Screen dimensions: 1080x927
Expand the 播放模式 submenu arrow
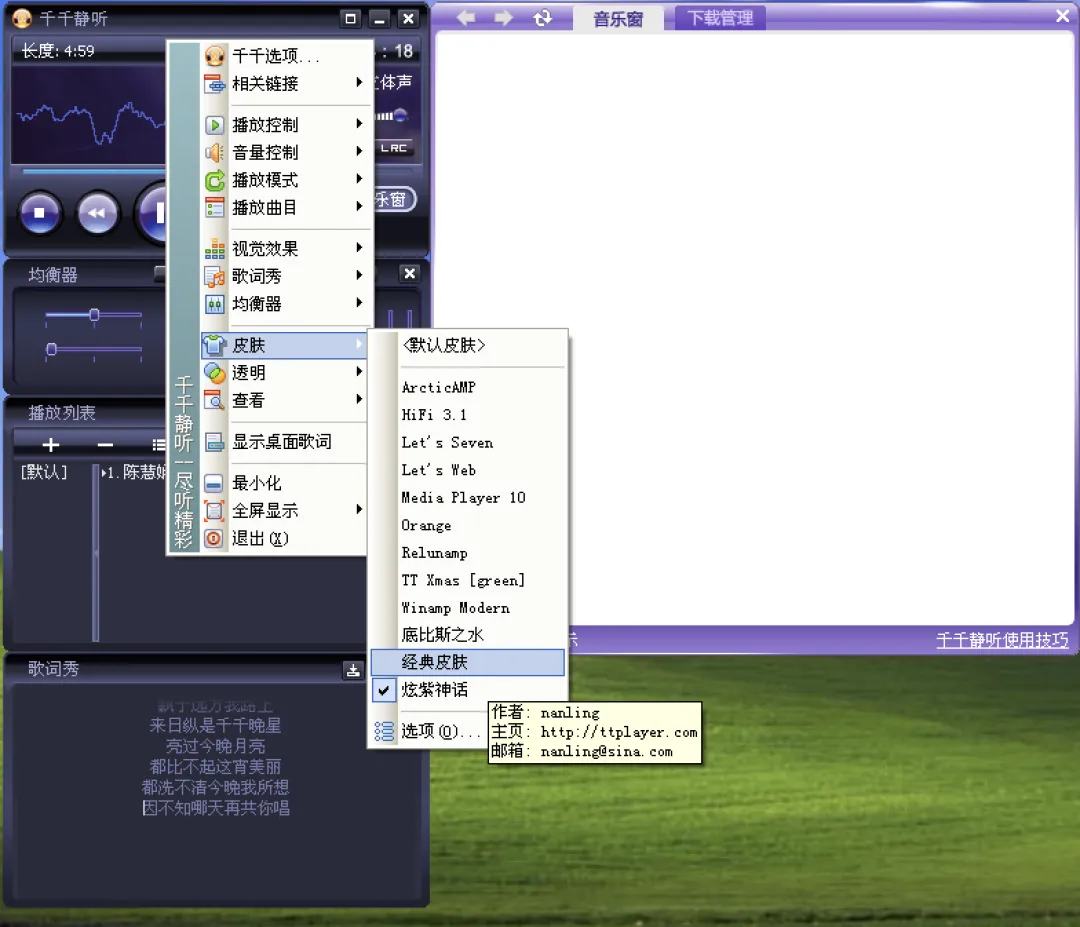point(359,179)
